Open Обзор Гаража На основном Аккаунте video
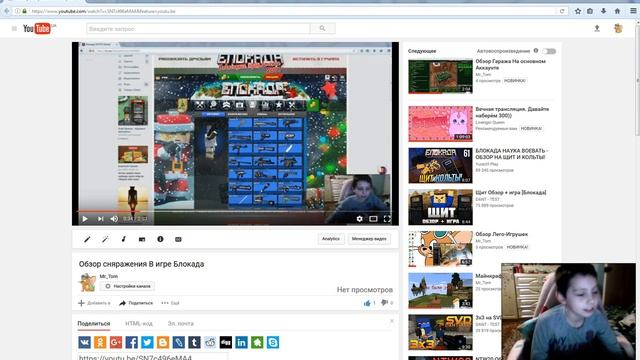The image size is (640, 360). click(510, 64)
